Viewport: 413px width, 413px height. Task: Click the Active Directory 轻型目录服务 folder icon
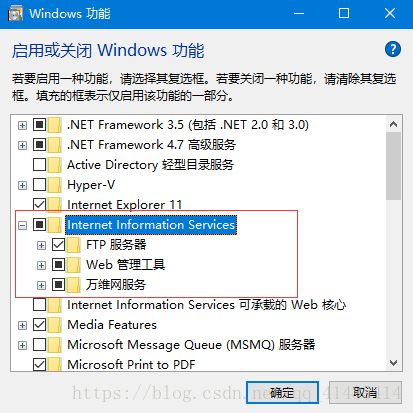point(54,165)
